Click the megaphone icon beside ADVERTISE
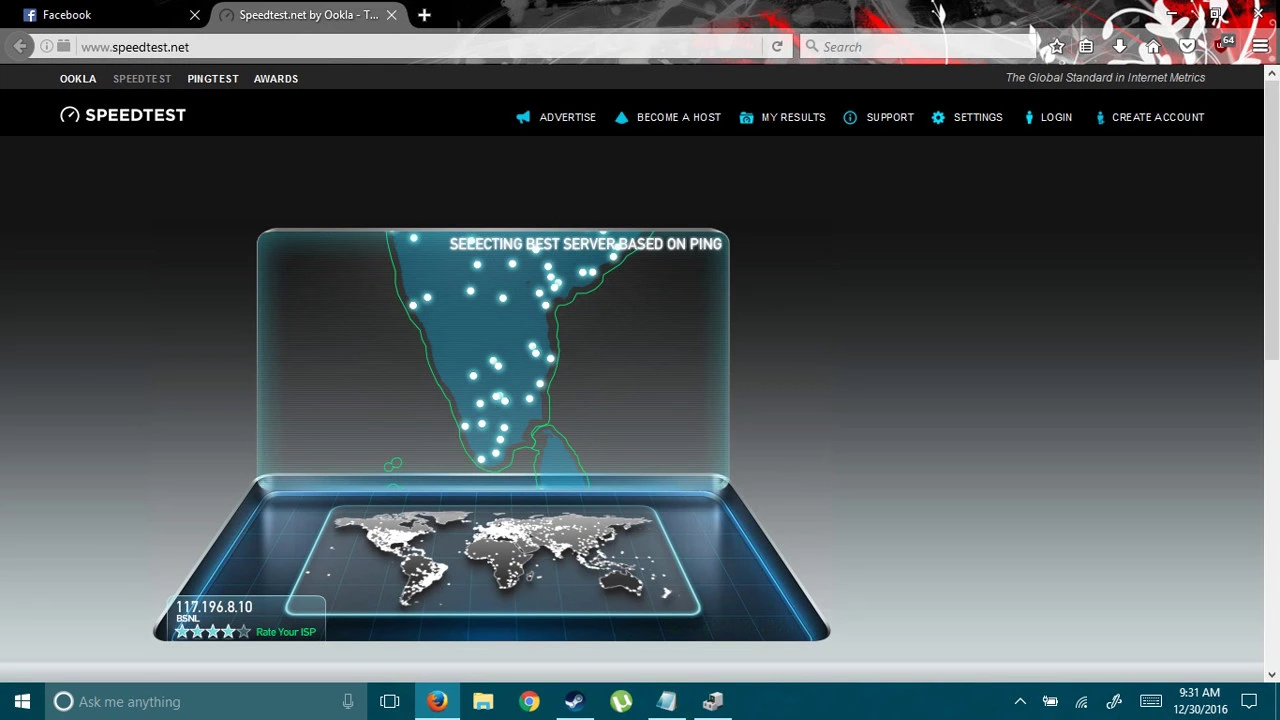 pyautogui.click(x=523, y=117)
